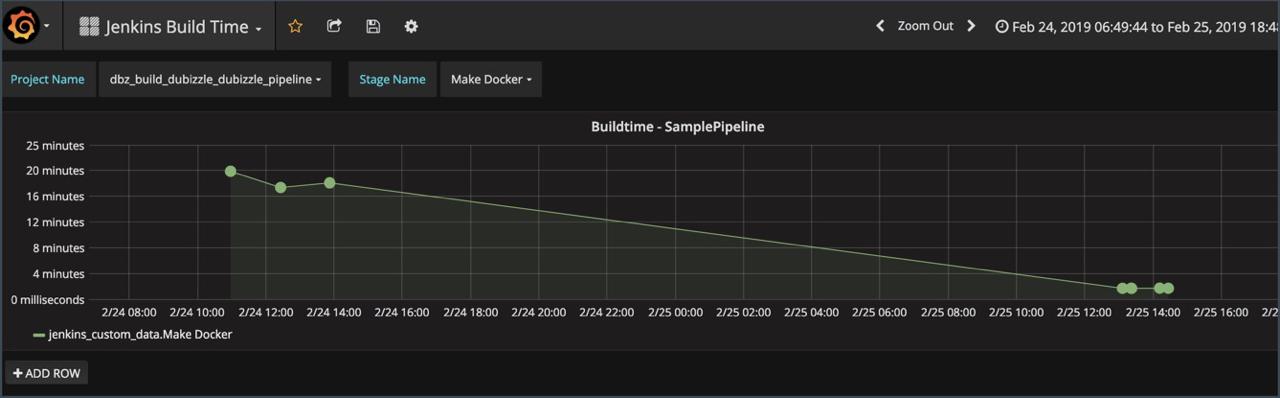Shift time range forward with right arrow
Viewport: 1280px width, 398px height.
tap(971, 26)
